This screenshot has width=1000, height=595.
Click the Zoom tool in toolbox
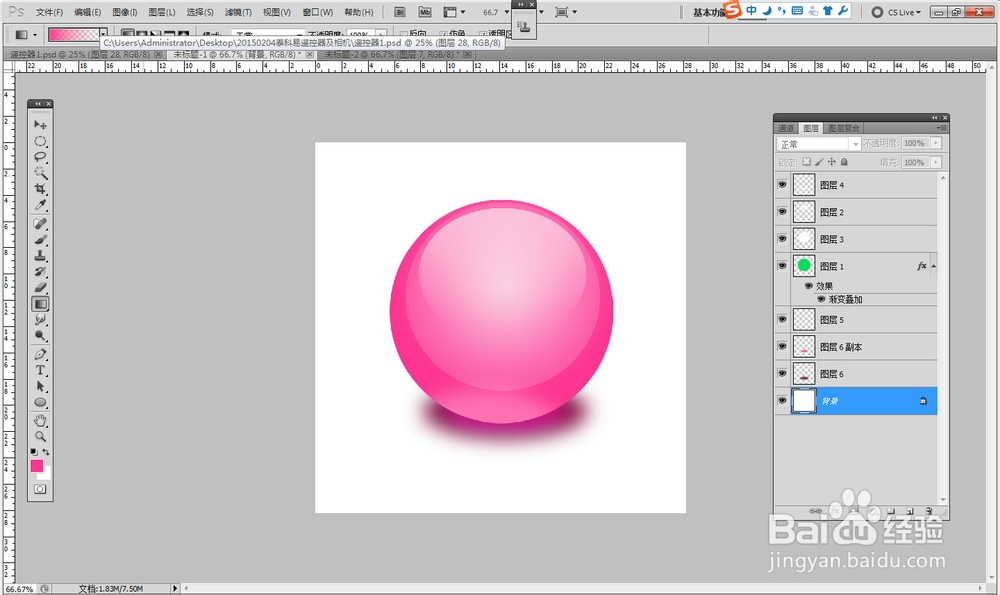(41, 437)
